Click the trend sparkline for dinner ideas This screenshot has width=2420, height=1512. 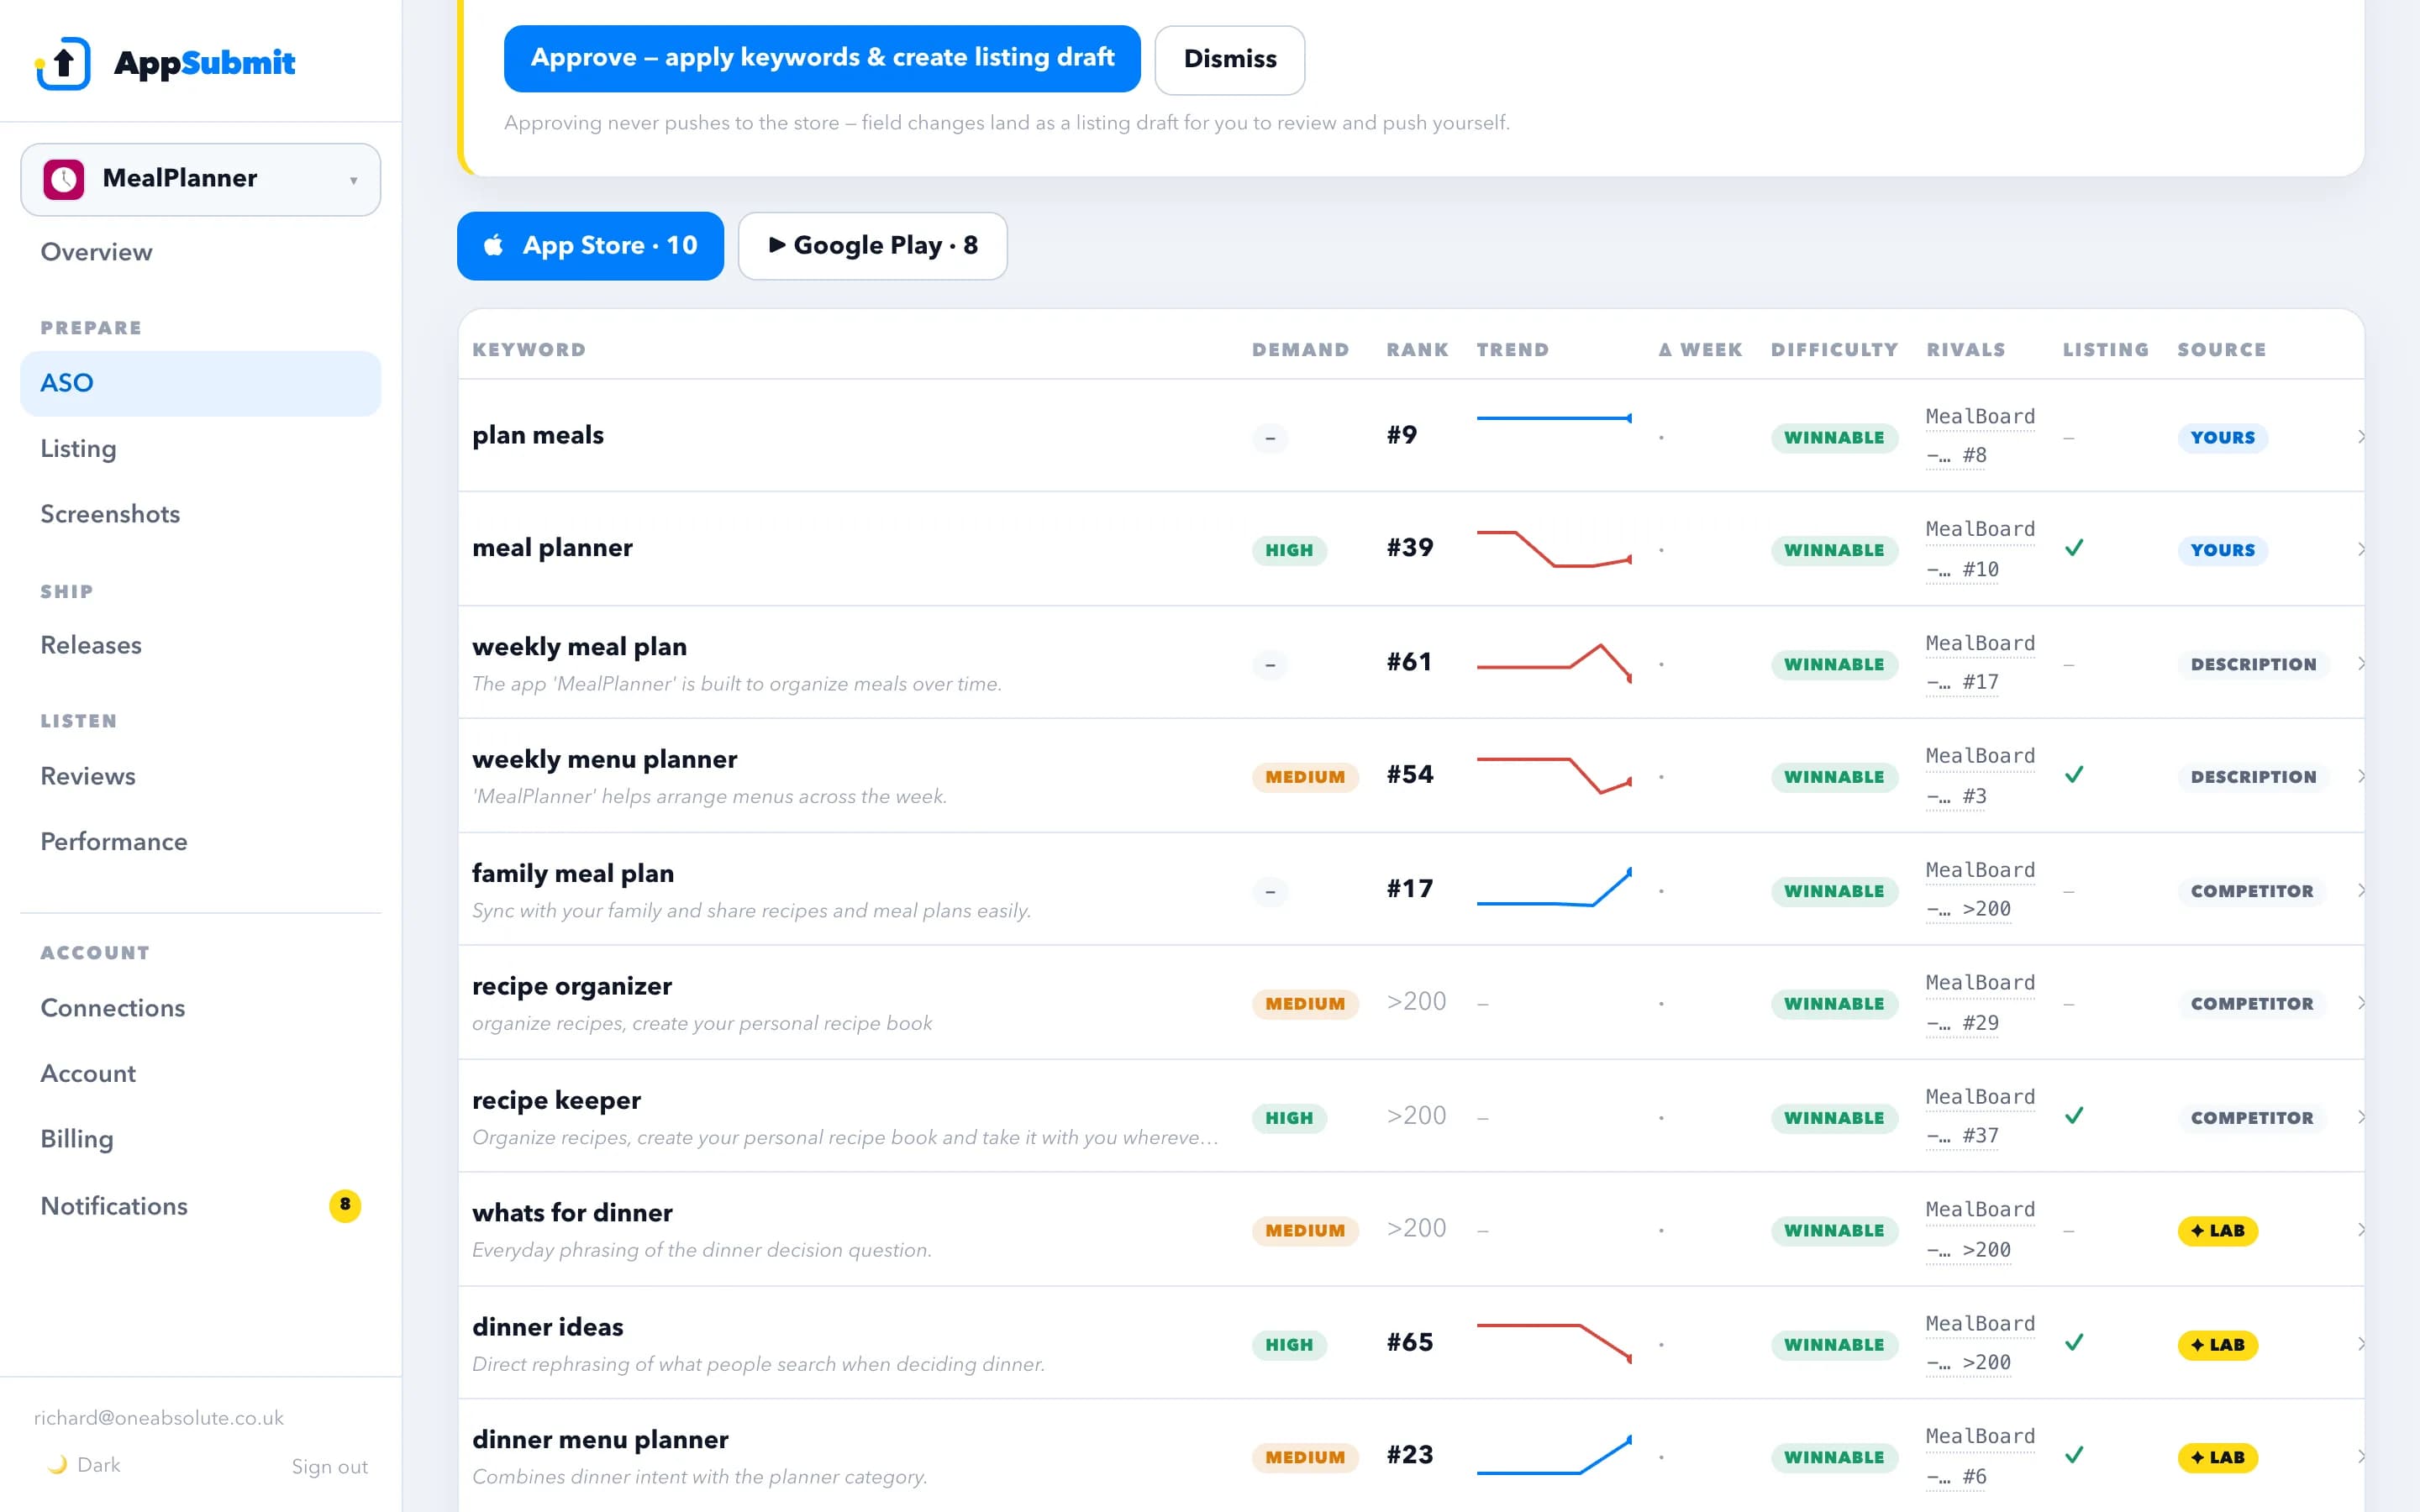click(1554, 1343)
